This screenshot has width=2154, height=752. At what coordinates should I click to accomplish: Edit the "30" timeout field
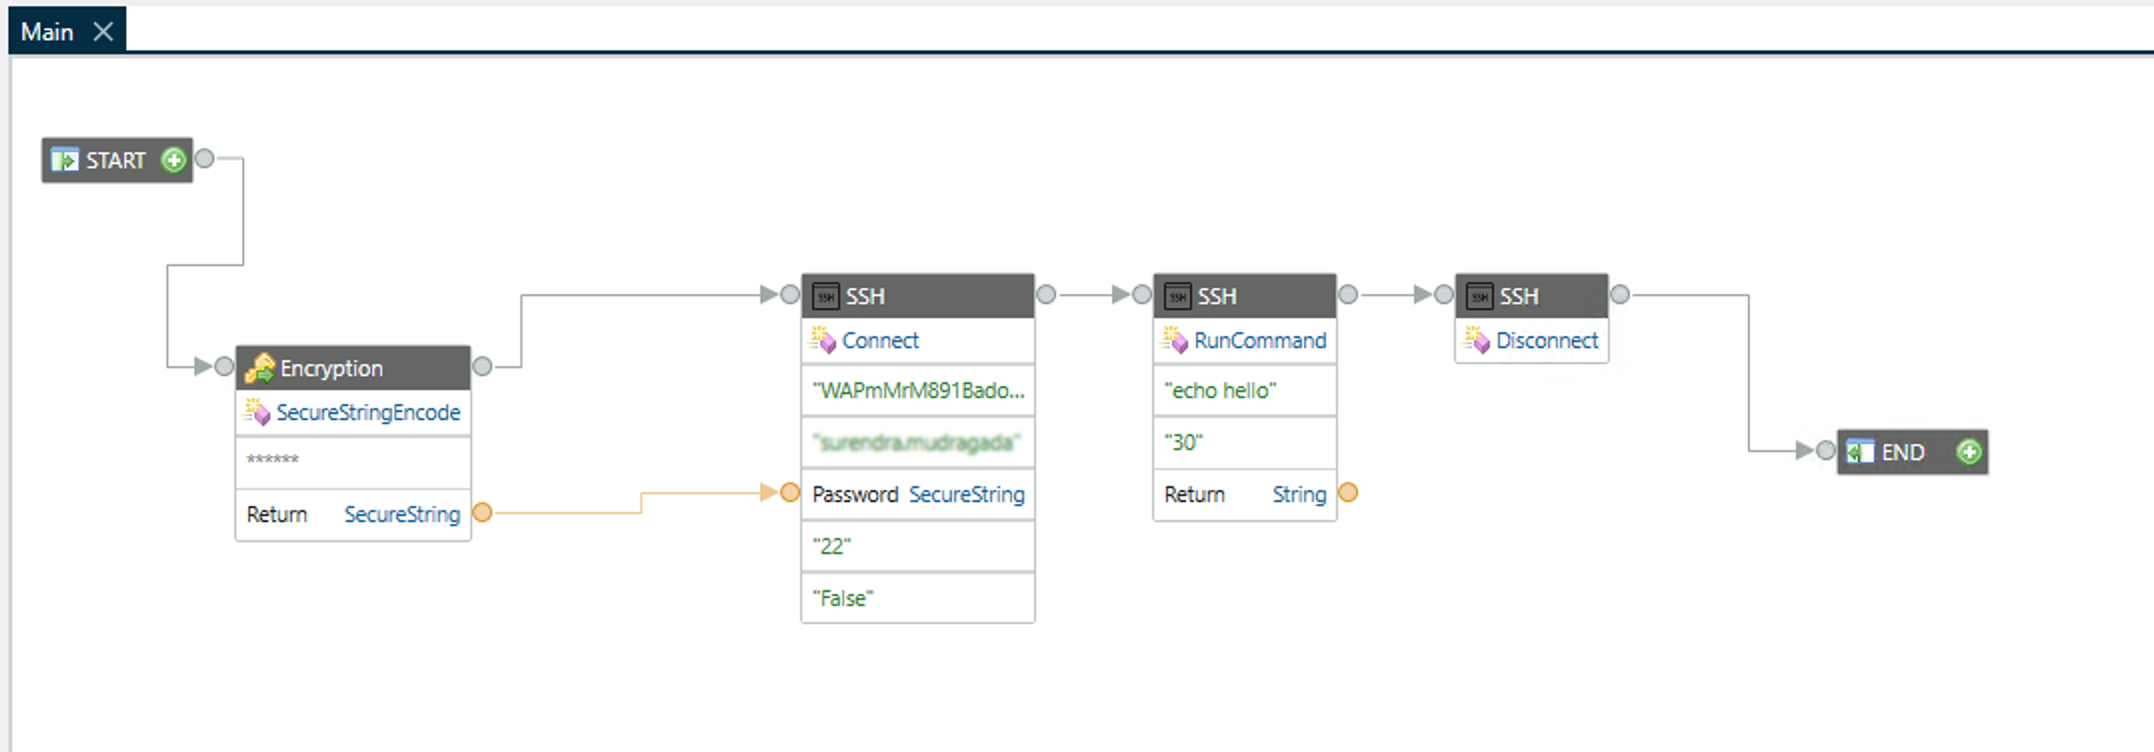coord(1245,442)
